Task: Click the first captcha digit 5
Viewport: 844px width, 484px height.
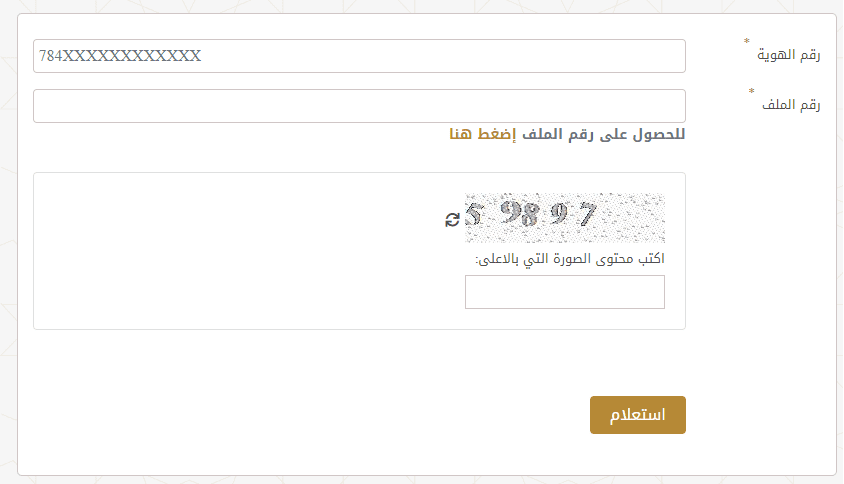Action: point(476,215)
